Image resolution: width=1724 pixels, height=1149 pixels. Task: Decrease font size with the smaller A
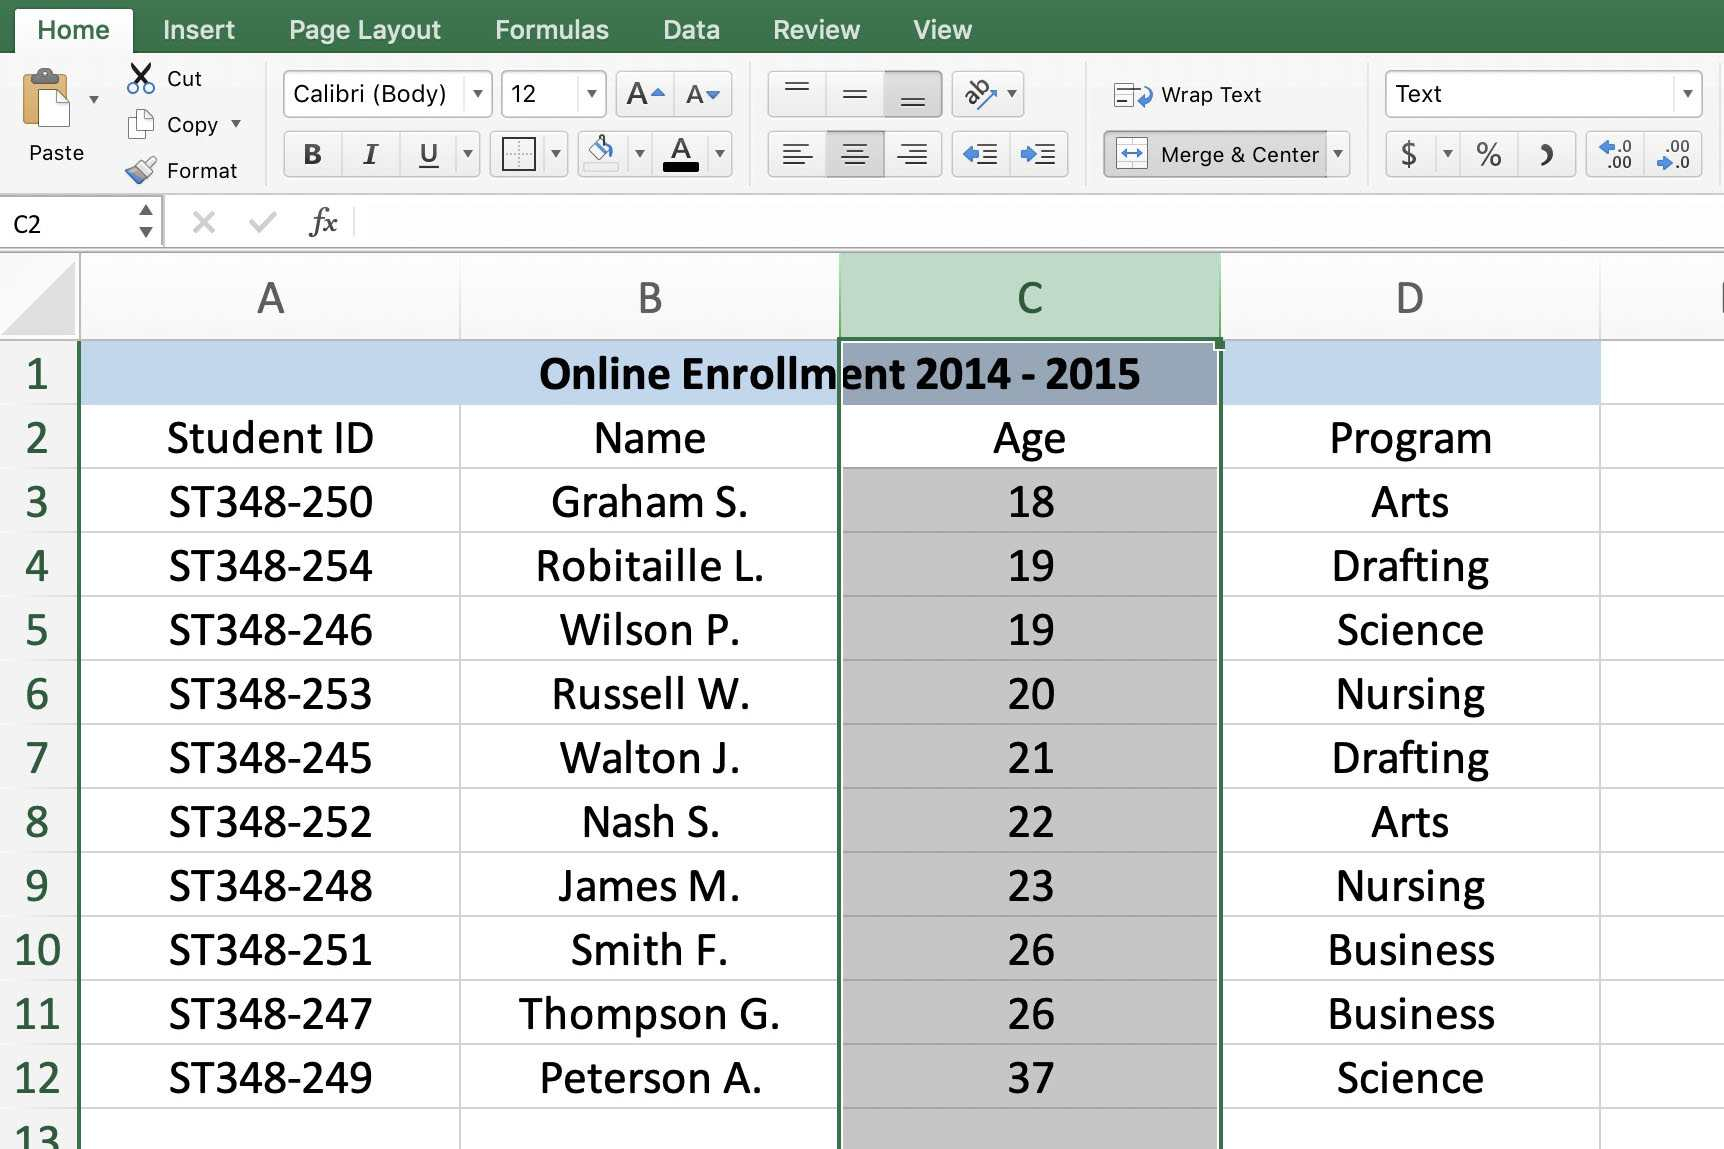tap(703, 94)
